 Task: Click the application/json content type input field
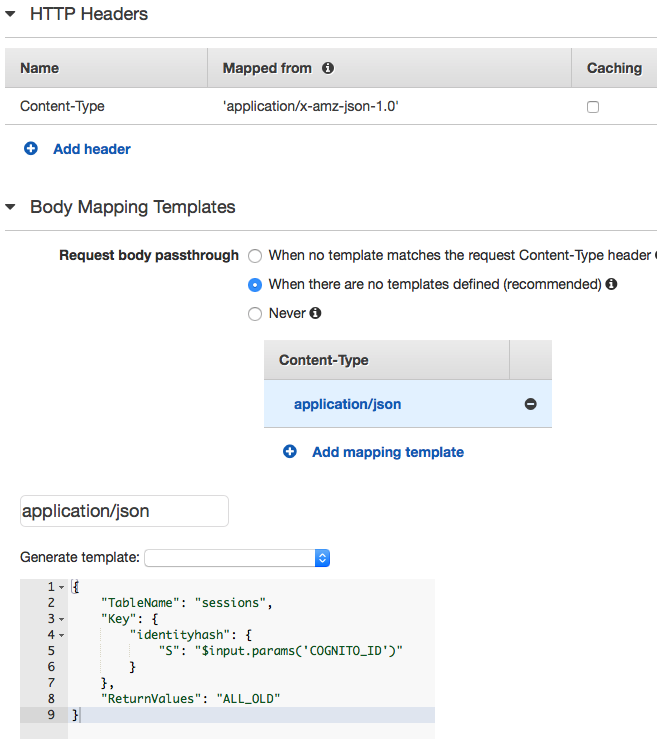tap(124, 511)
